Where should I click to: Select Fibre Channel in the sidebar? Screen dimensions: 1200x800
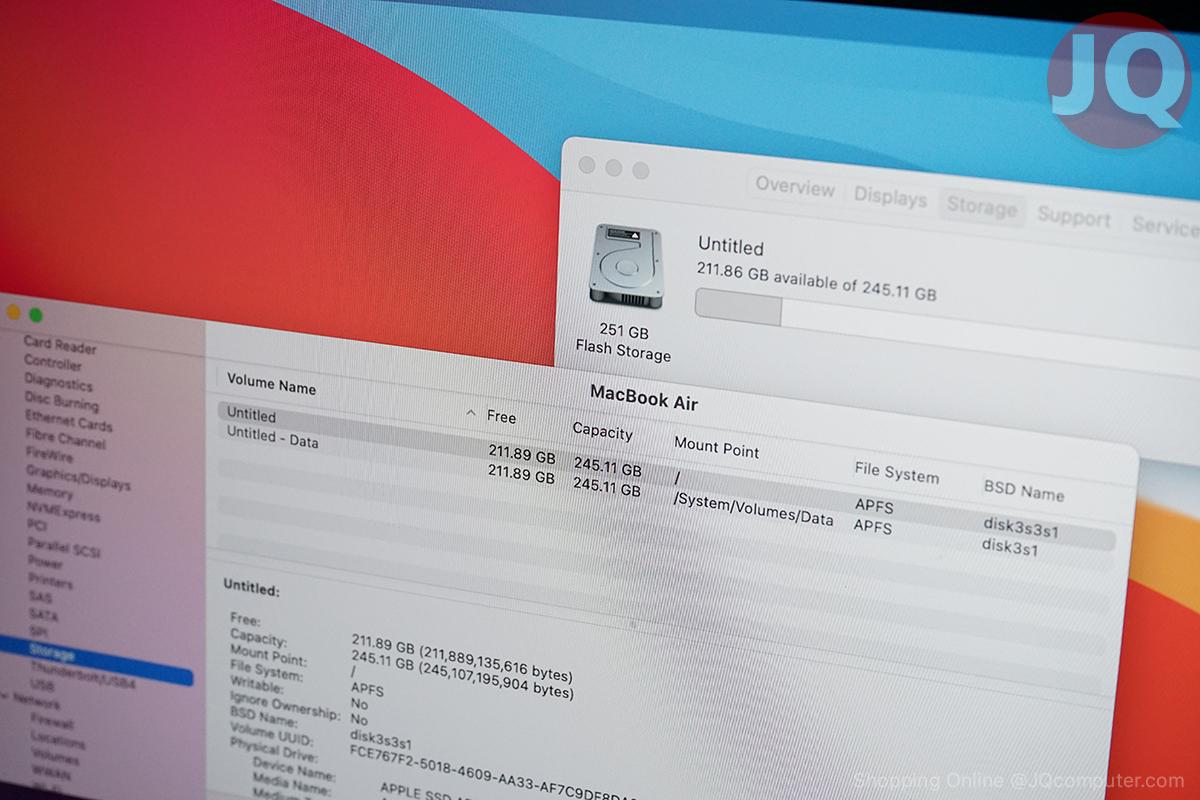point(66,439)
